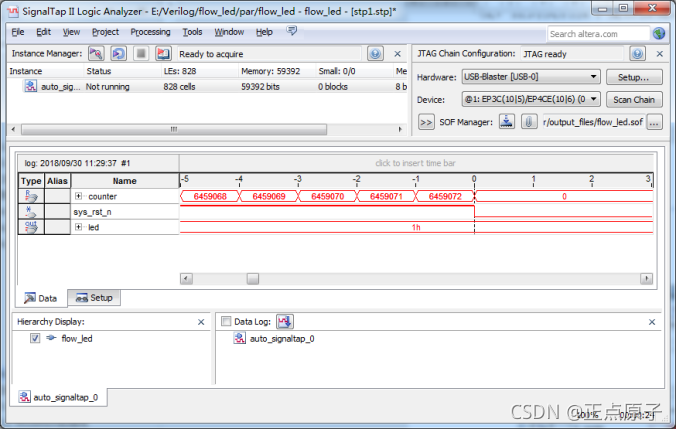Click the Name column header in signal list
Screen dimensions: 677x430
(125, 181)
